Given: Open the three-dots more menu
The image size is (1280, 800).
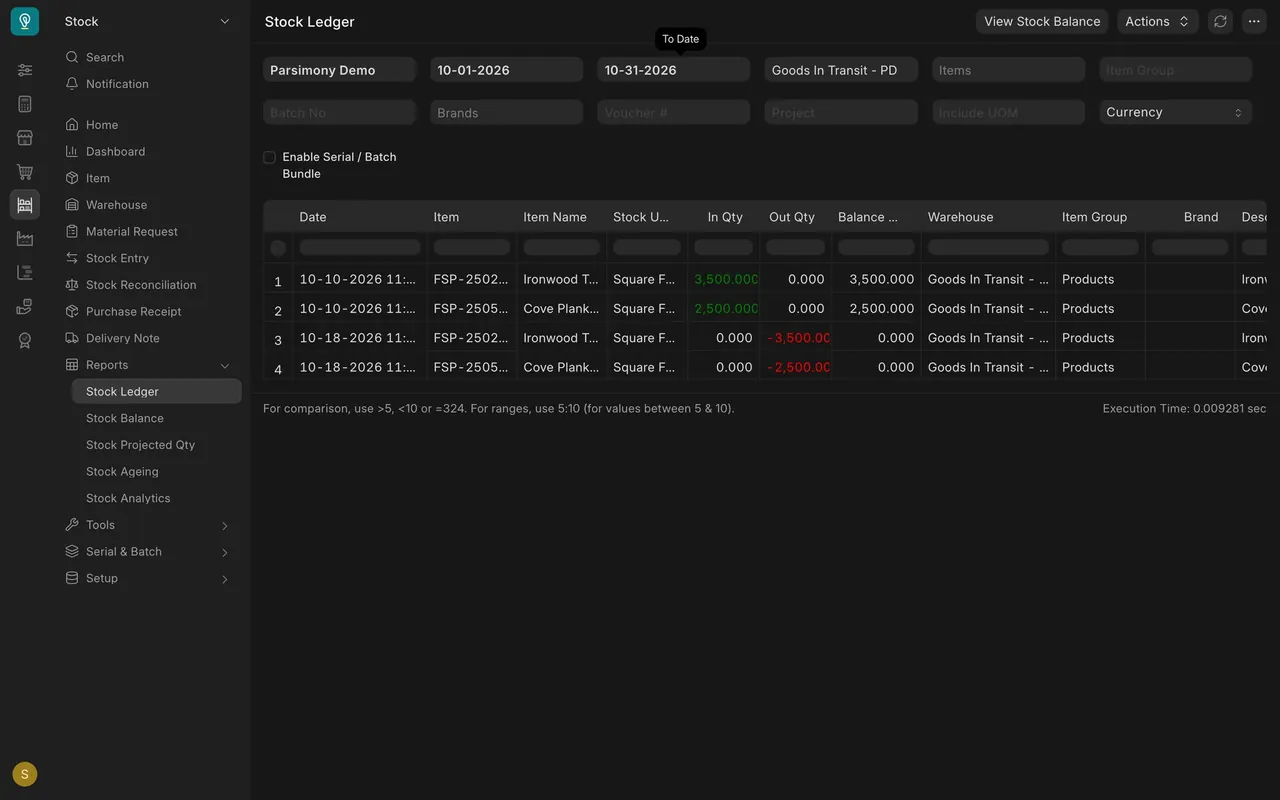Looking at the screenshot, I should click(x=1254, y=21).
